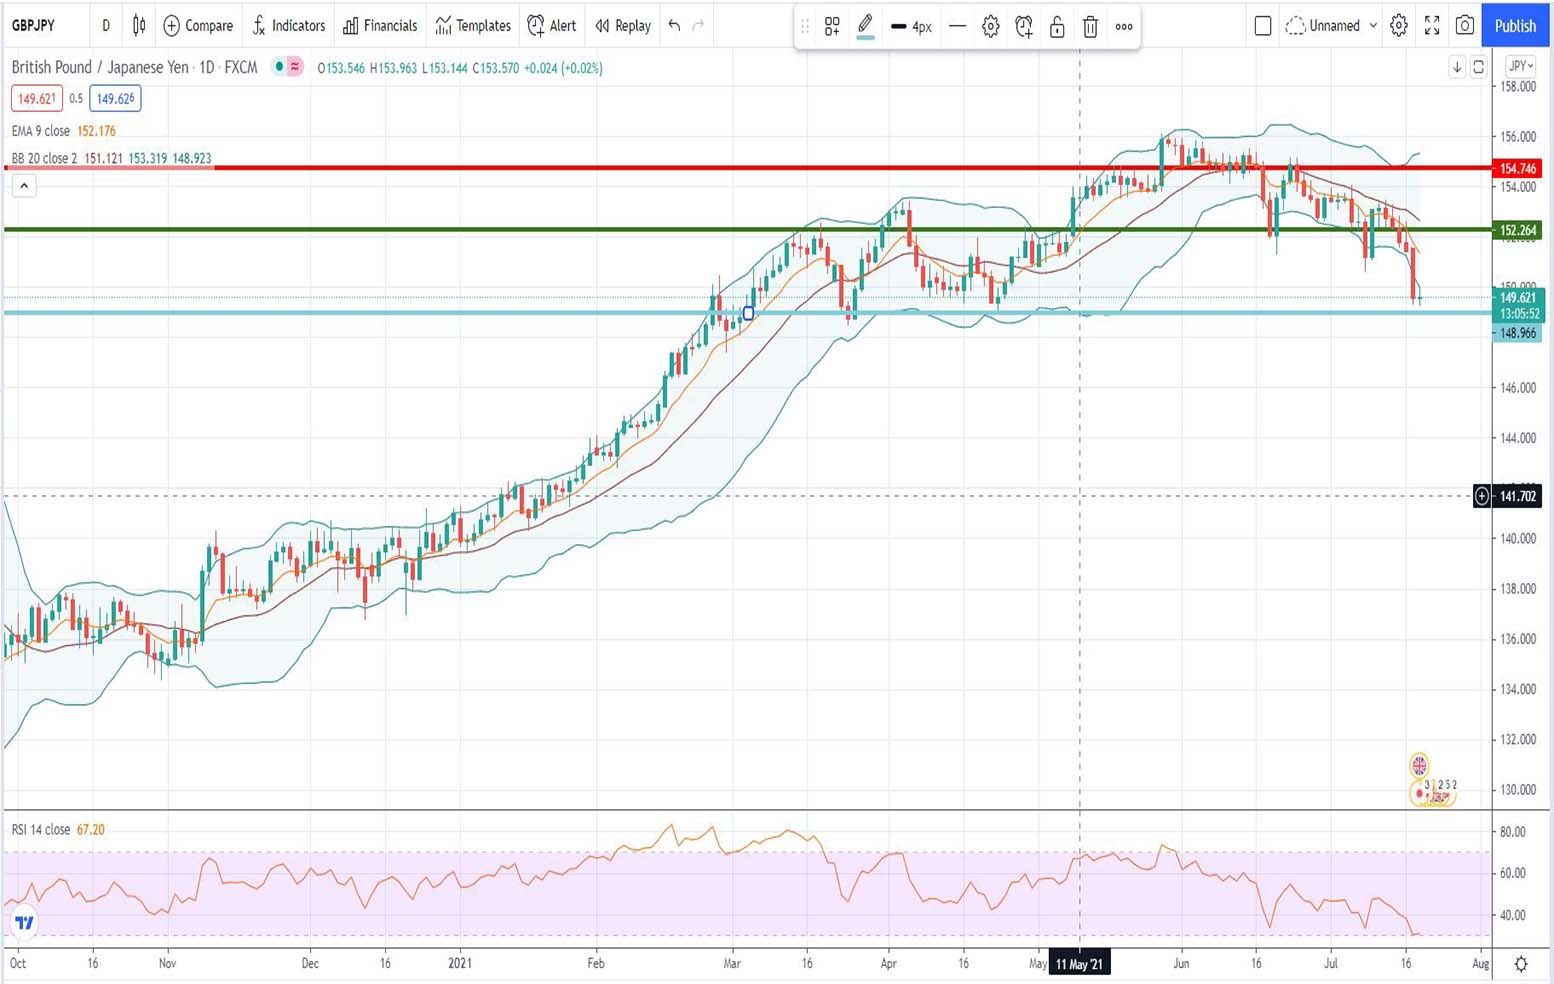Delete the selected drawing with trash icon

1090,27
